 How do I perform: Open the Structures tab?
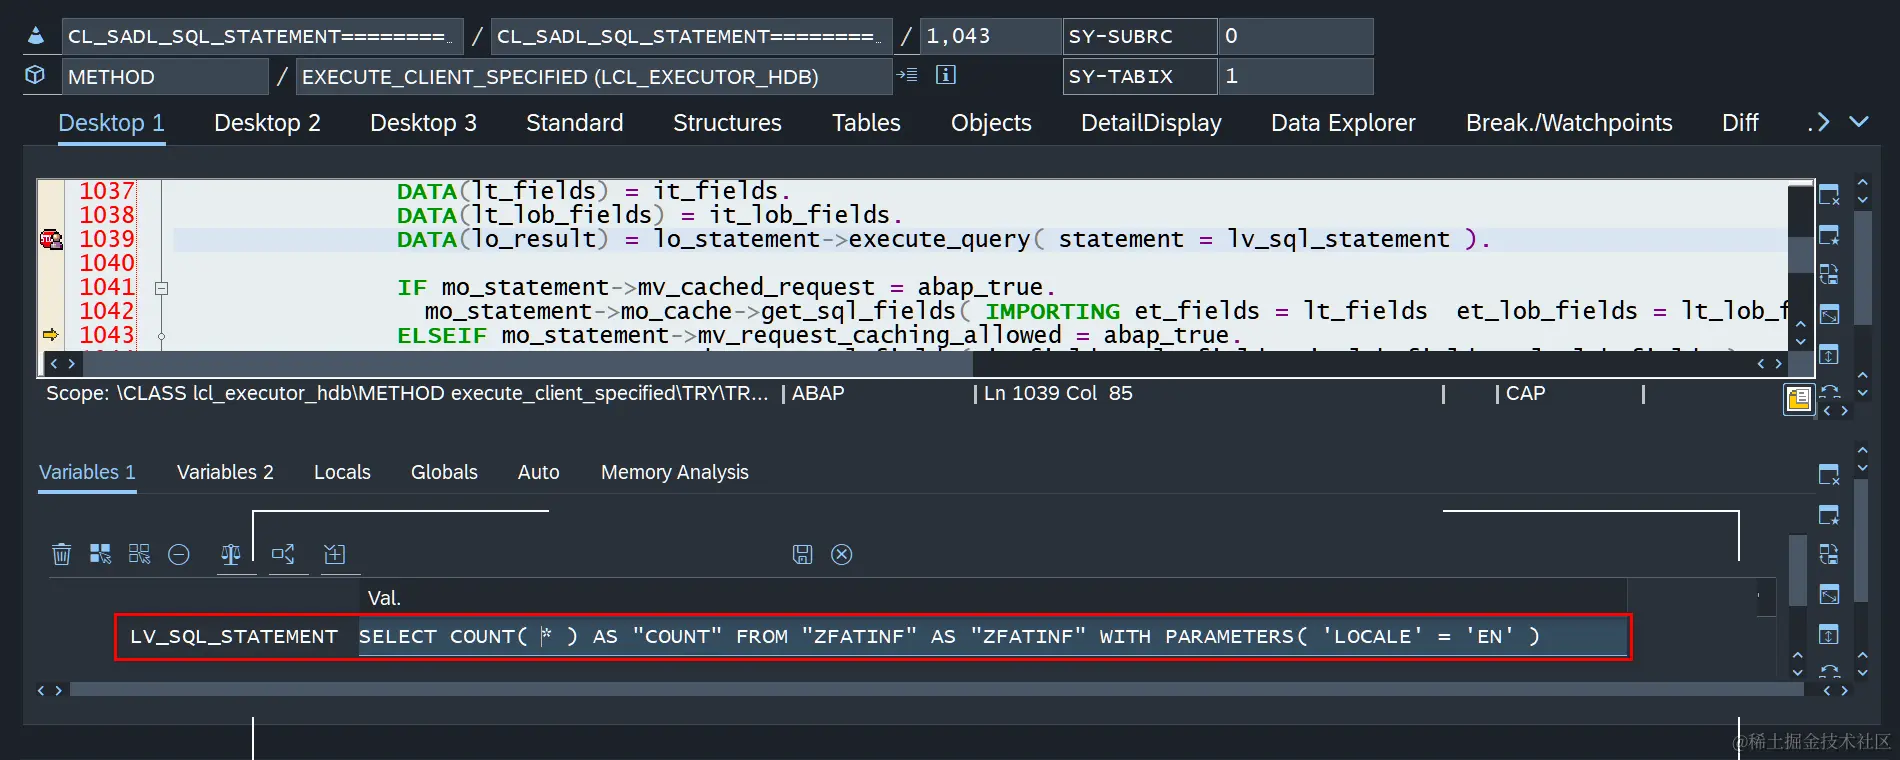[x=727, y=123]
